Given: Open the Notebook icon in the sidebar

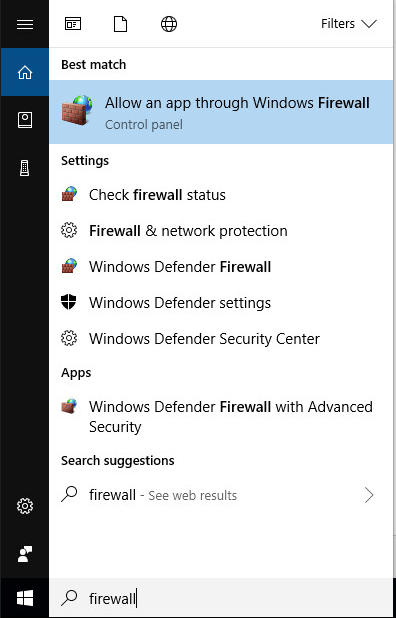Looking at the screenshot, I should point(24,120).
